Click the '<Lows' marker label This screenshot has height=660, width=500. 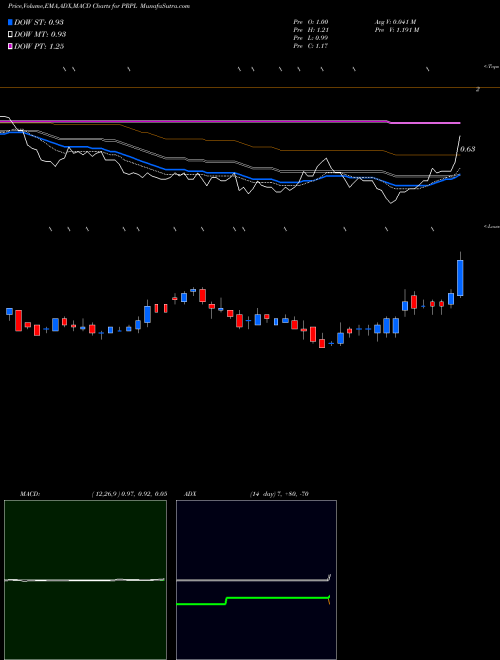[x=492, y=226]
